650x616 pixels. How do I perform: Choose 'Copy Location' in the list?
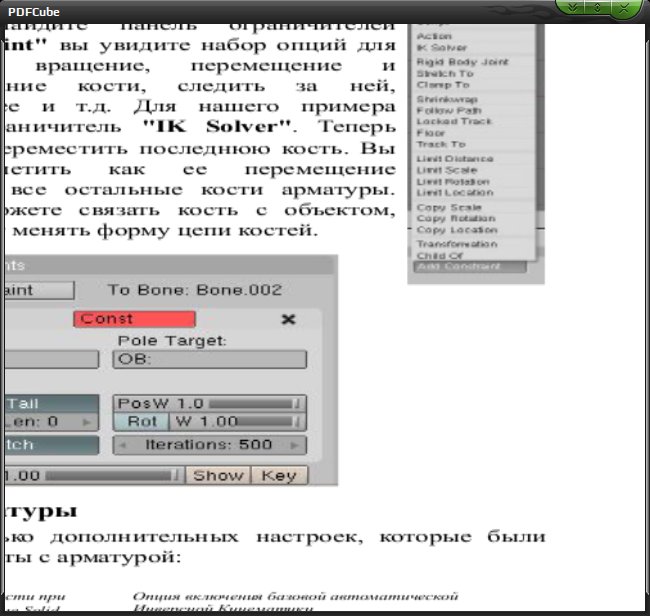click(x=457, y=230)
